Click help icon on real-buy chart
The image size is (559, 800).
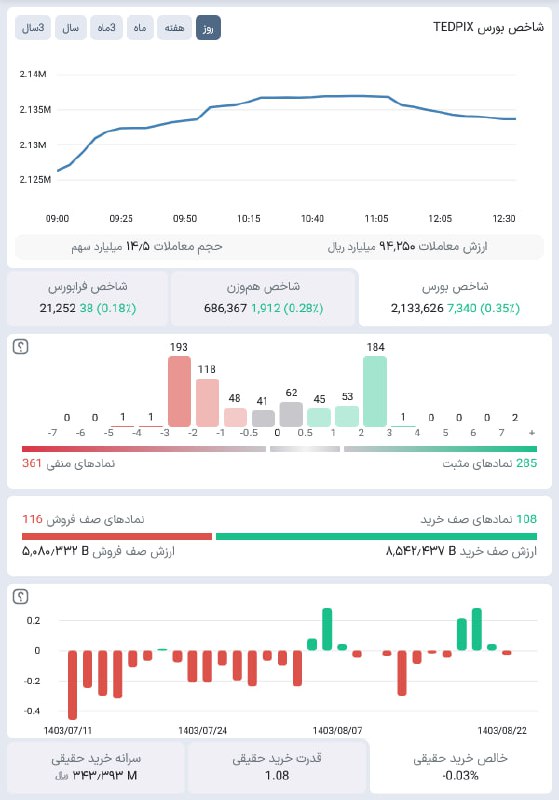[x=20, y=596]
